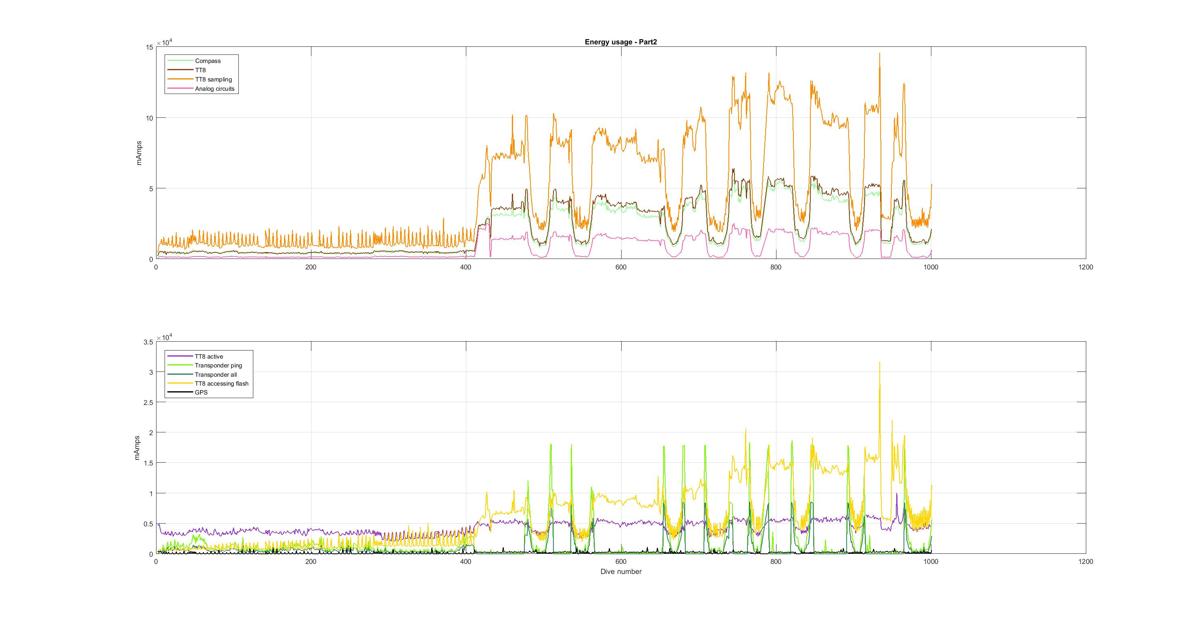
Task: Click the "800" x-tick under the bottom plot
Action: pyautogui.click(x=776, y=562)
